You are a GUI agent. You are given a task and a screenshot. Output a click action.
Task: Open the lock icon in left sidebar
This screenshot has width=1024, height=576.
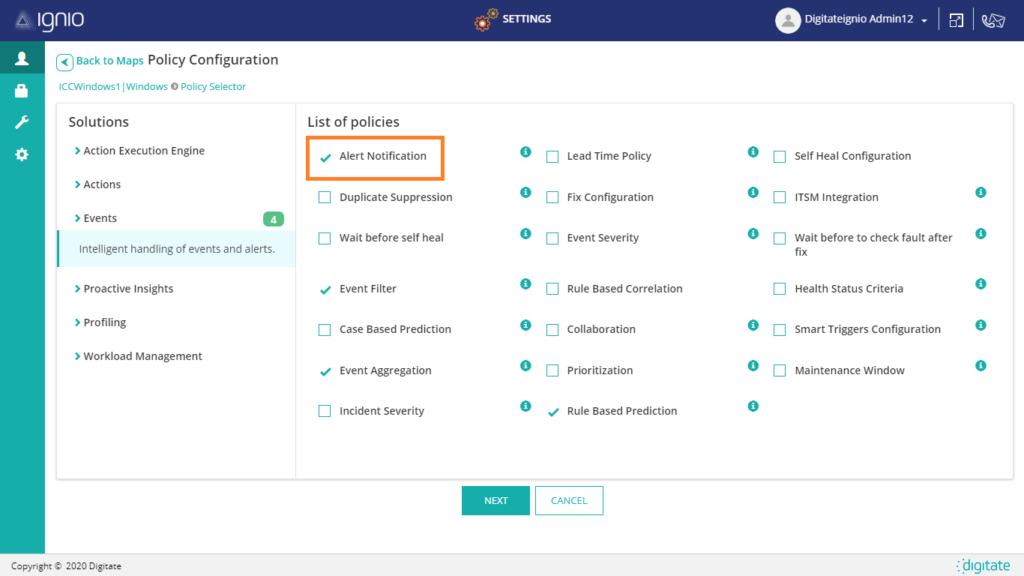coord(21,91)
